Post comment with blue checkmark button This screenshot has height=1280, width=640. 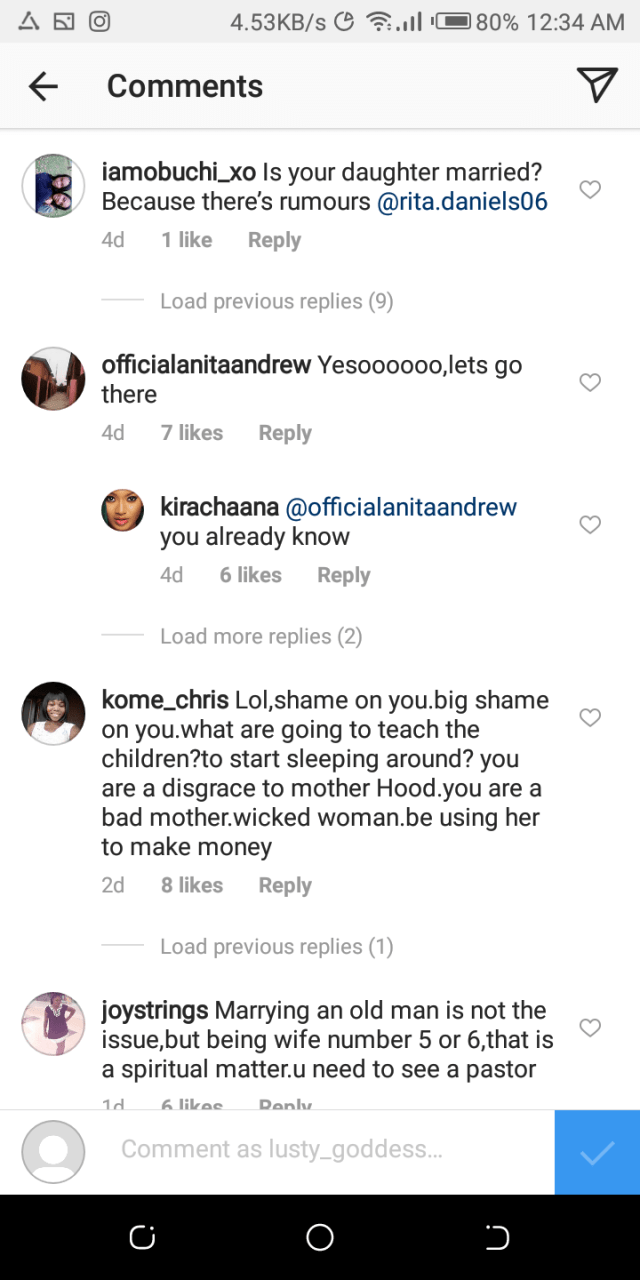point(597,1152)
